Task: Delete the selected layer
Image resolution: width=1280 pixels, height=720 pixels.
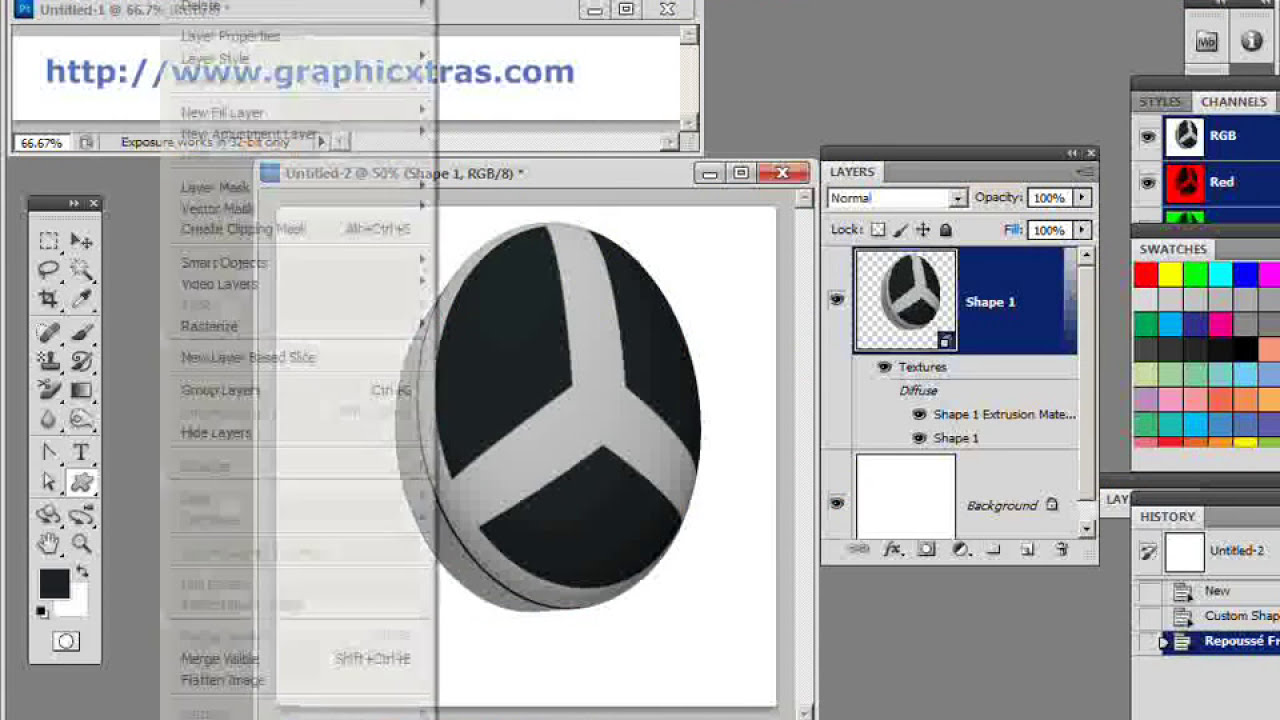Action: point(1061,549)
